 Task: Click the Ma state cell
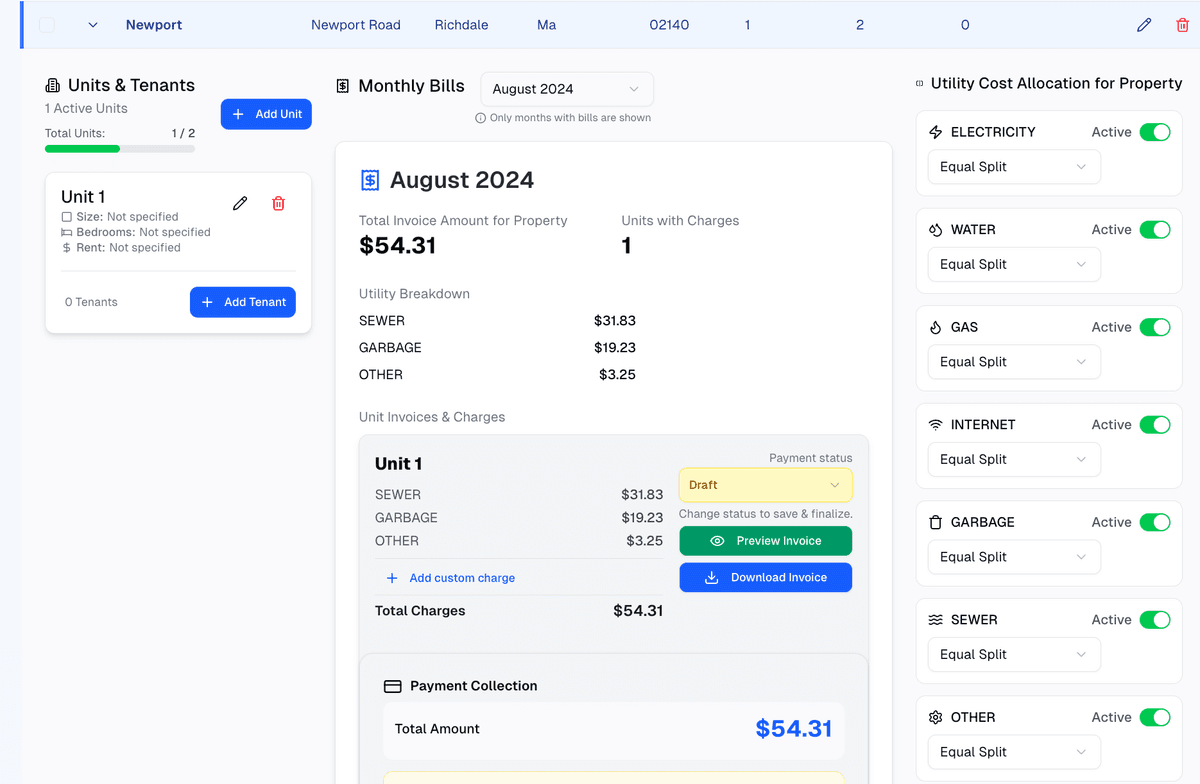click(x=546, y=25)
